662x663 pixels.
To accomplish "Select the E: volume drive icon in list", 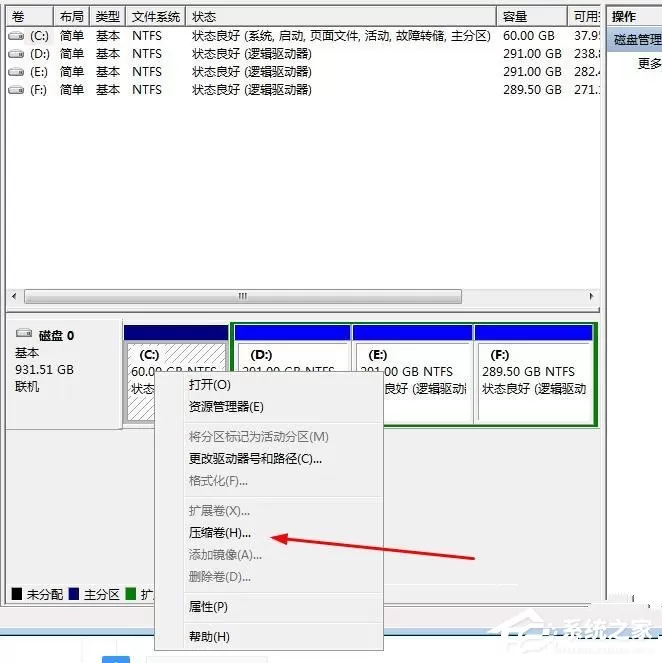I will (16, 72).
